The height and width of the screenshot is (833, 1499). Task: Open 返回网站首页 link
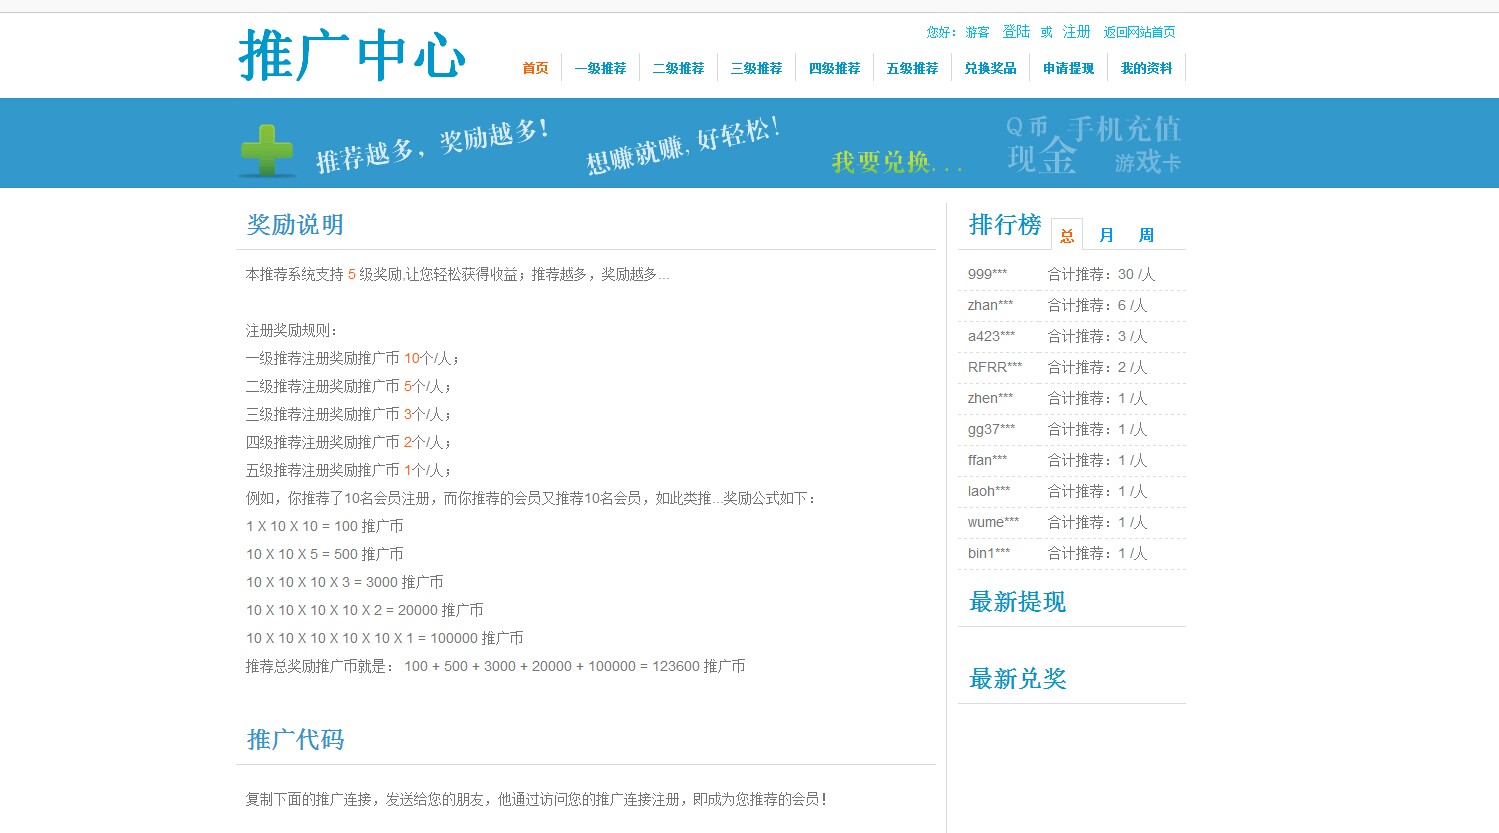(1140, 31)
